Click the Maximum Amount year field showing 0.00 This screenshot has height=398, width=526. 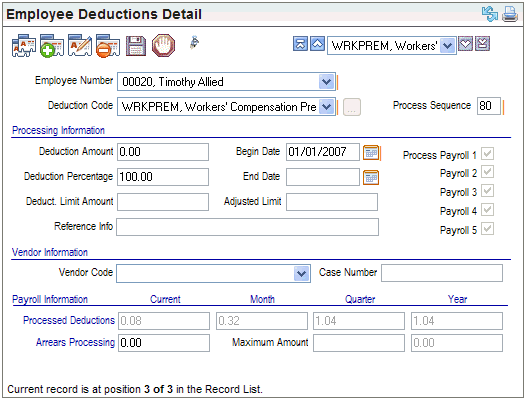[457, 343]
